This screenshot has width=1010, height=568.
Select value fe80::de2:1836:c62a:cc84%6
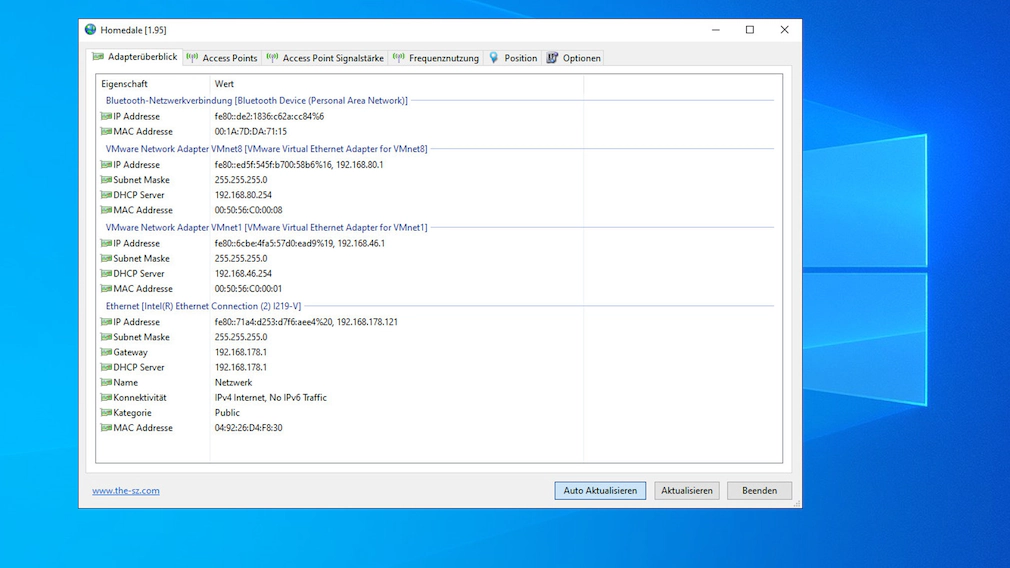[269, 117]
